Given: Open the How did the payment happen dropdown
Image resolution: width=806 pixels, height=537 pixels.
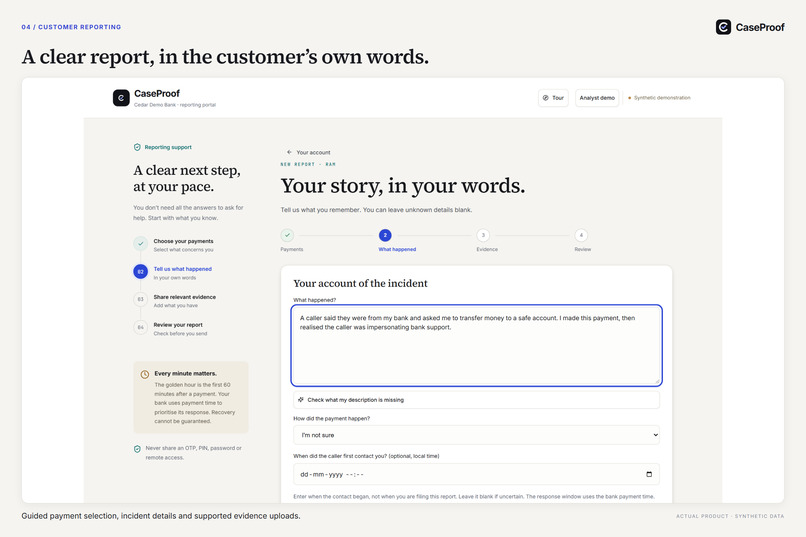Looking at the screenshot, I should (x=476, y=435).
